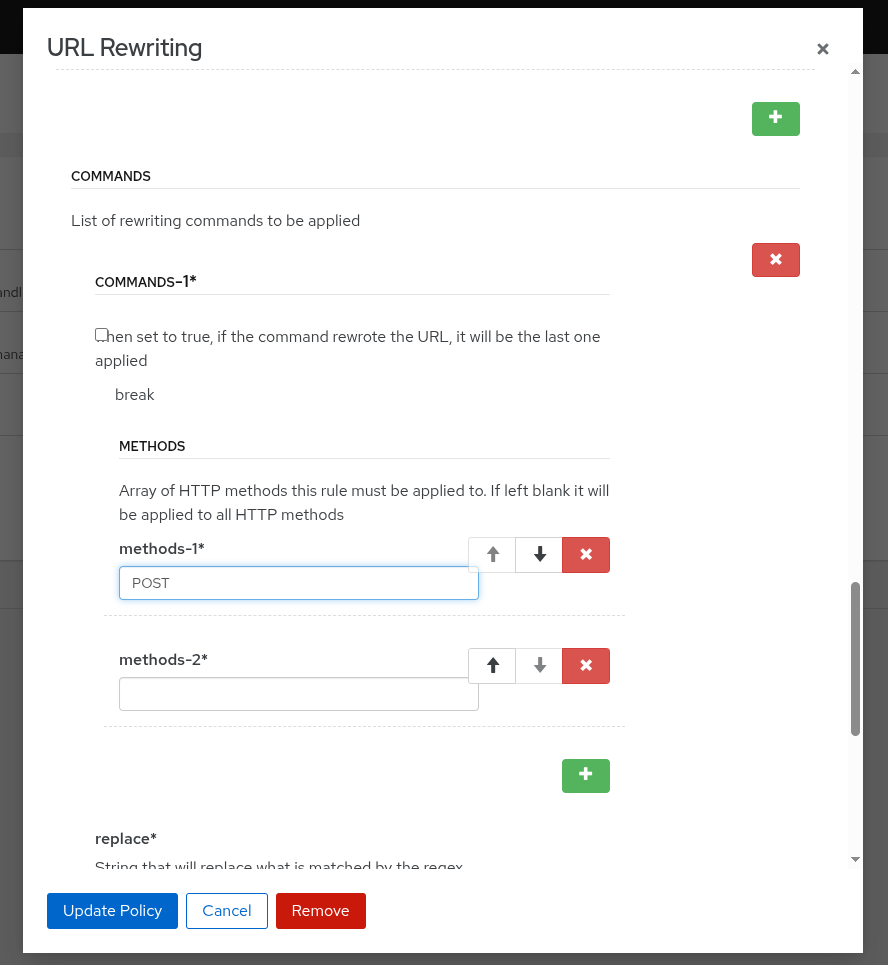Image resolution: width=888 pixels, height=965 pixels.
Task: Delete the methods-1 entry
Action: pyautogui.click(x=586, y=555)
